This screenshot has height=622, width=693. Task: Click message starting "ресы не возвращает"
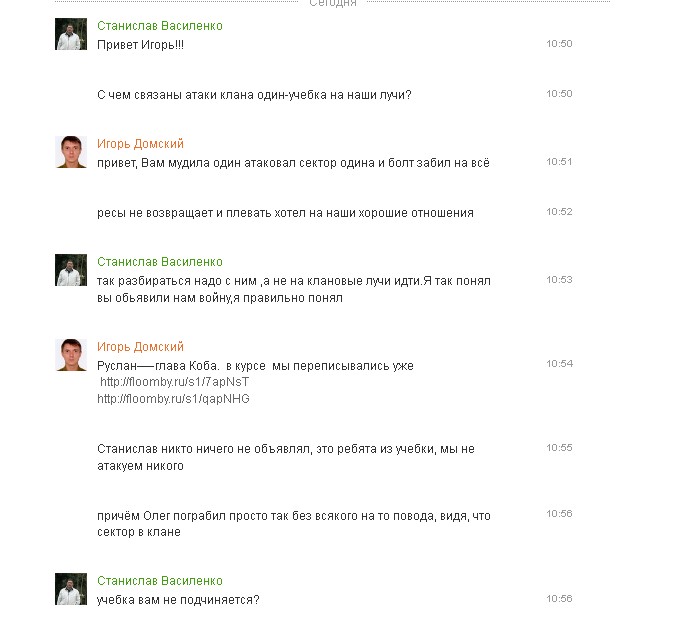[x=285, y=213]
